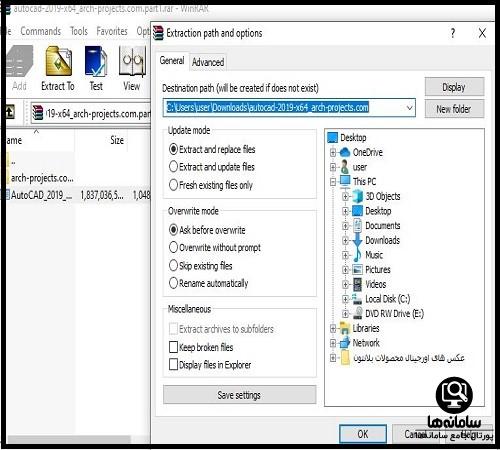
Task: Click the This PC monitor icon
Action: 345,181
